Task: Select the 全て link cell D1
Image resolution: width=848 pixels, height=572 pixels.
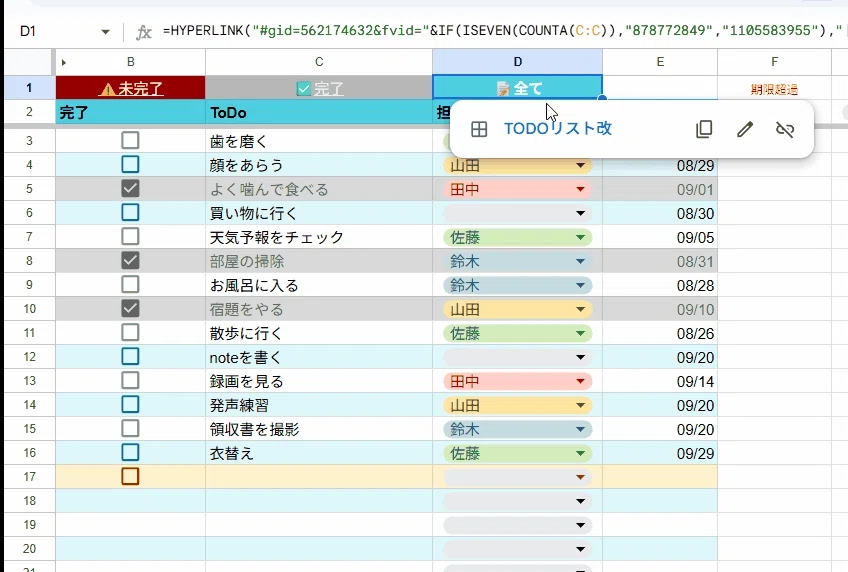Action: click(518, 88)
